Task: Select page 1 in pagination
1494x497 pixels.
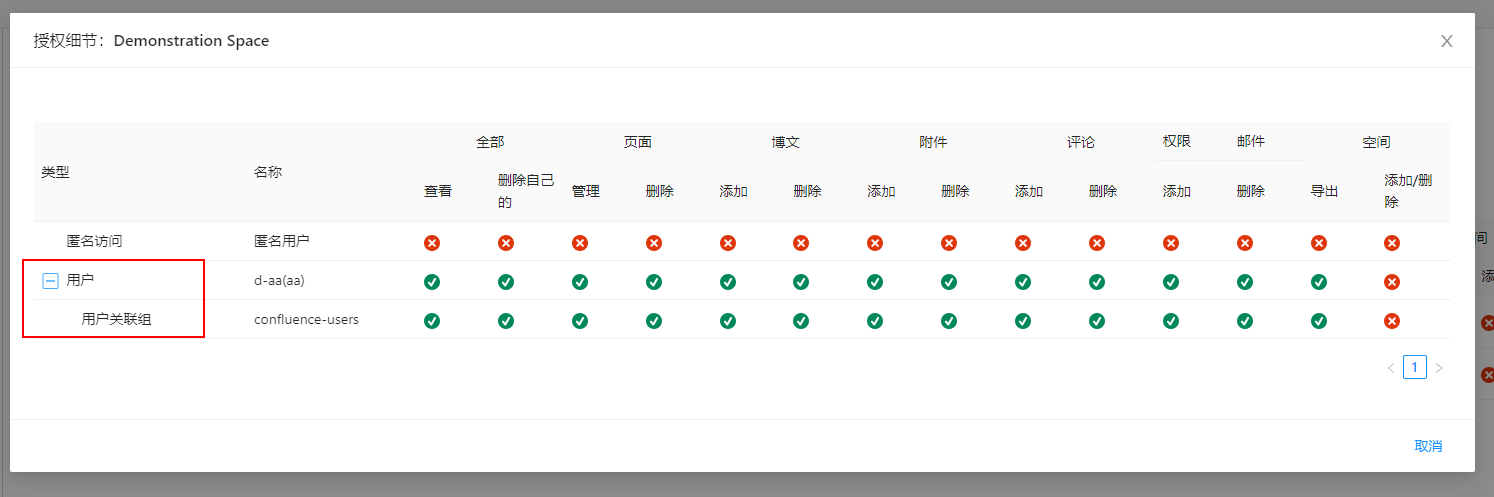Action: pos(1414,368)
